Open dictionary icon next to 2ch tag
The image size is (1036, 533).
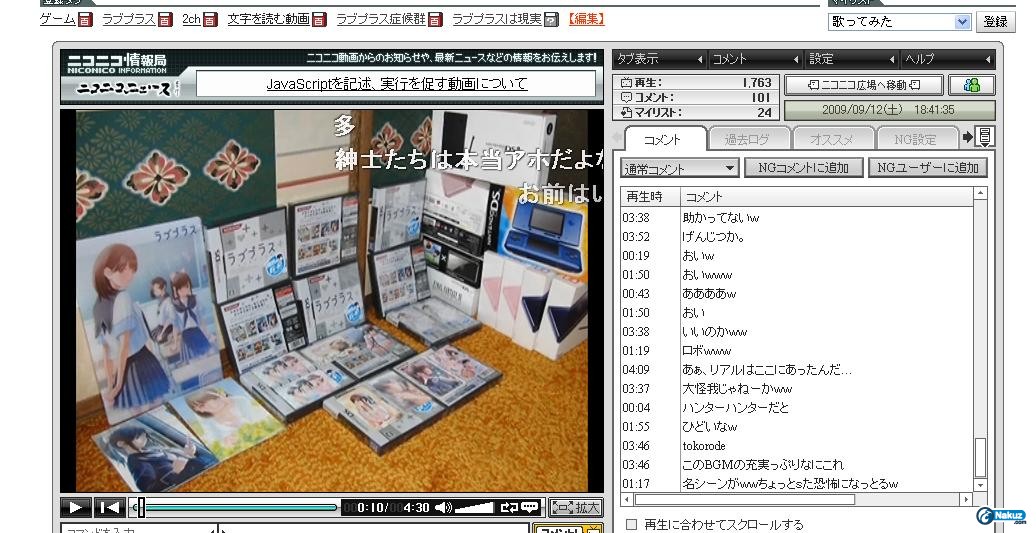point(210,20)
